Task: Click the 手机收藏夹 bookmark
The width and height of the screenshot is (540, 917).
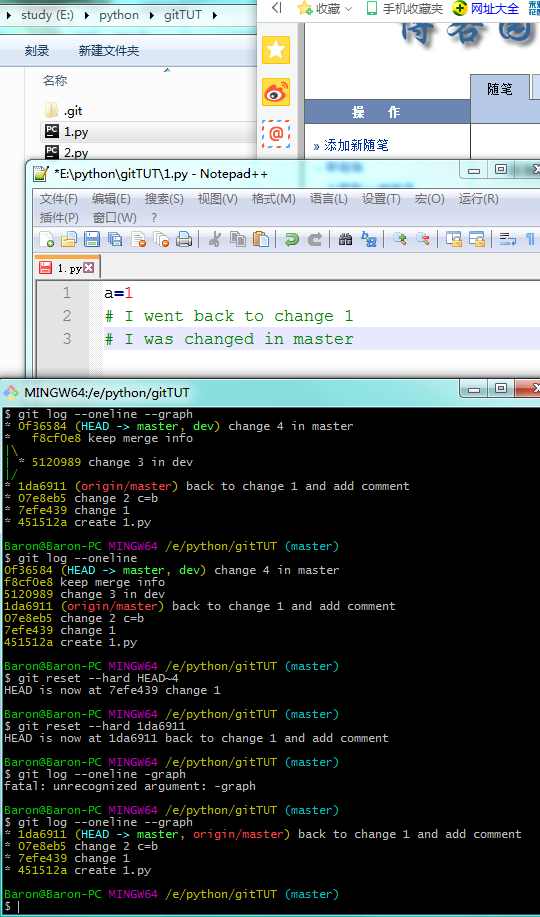Action: coord(404,8)
